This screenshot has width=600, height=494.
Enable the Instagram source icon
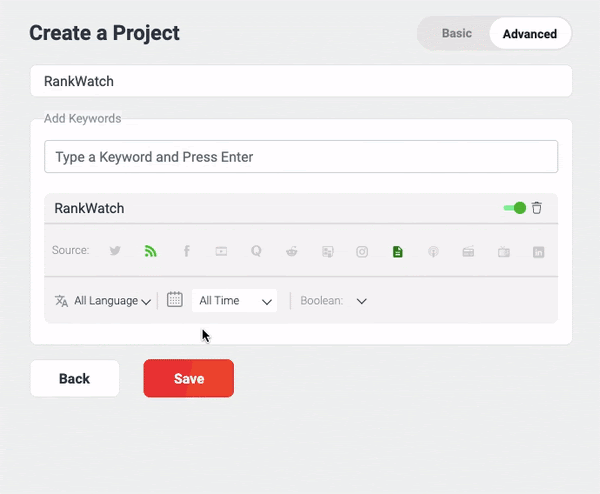pos(362,252)
